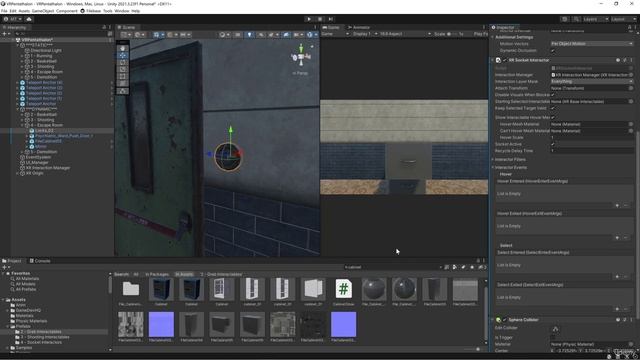This screenshot has width=640, height=360.
Task: Open the GameObject menu
Action: pyautogui.click(x=43, y=11)
